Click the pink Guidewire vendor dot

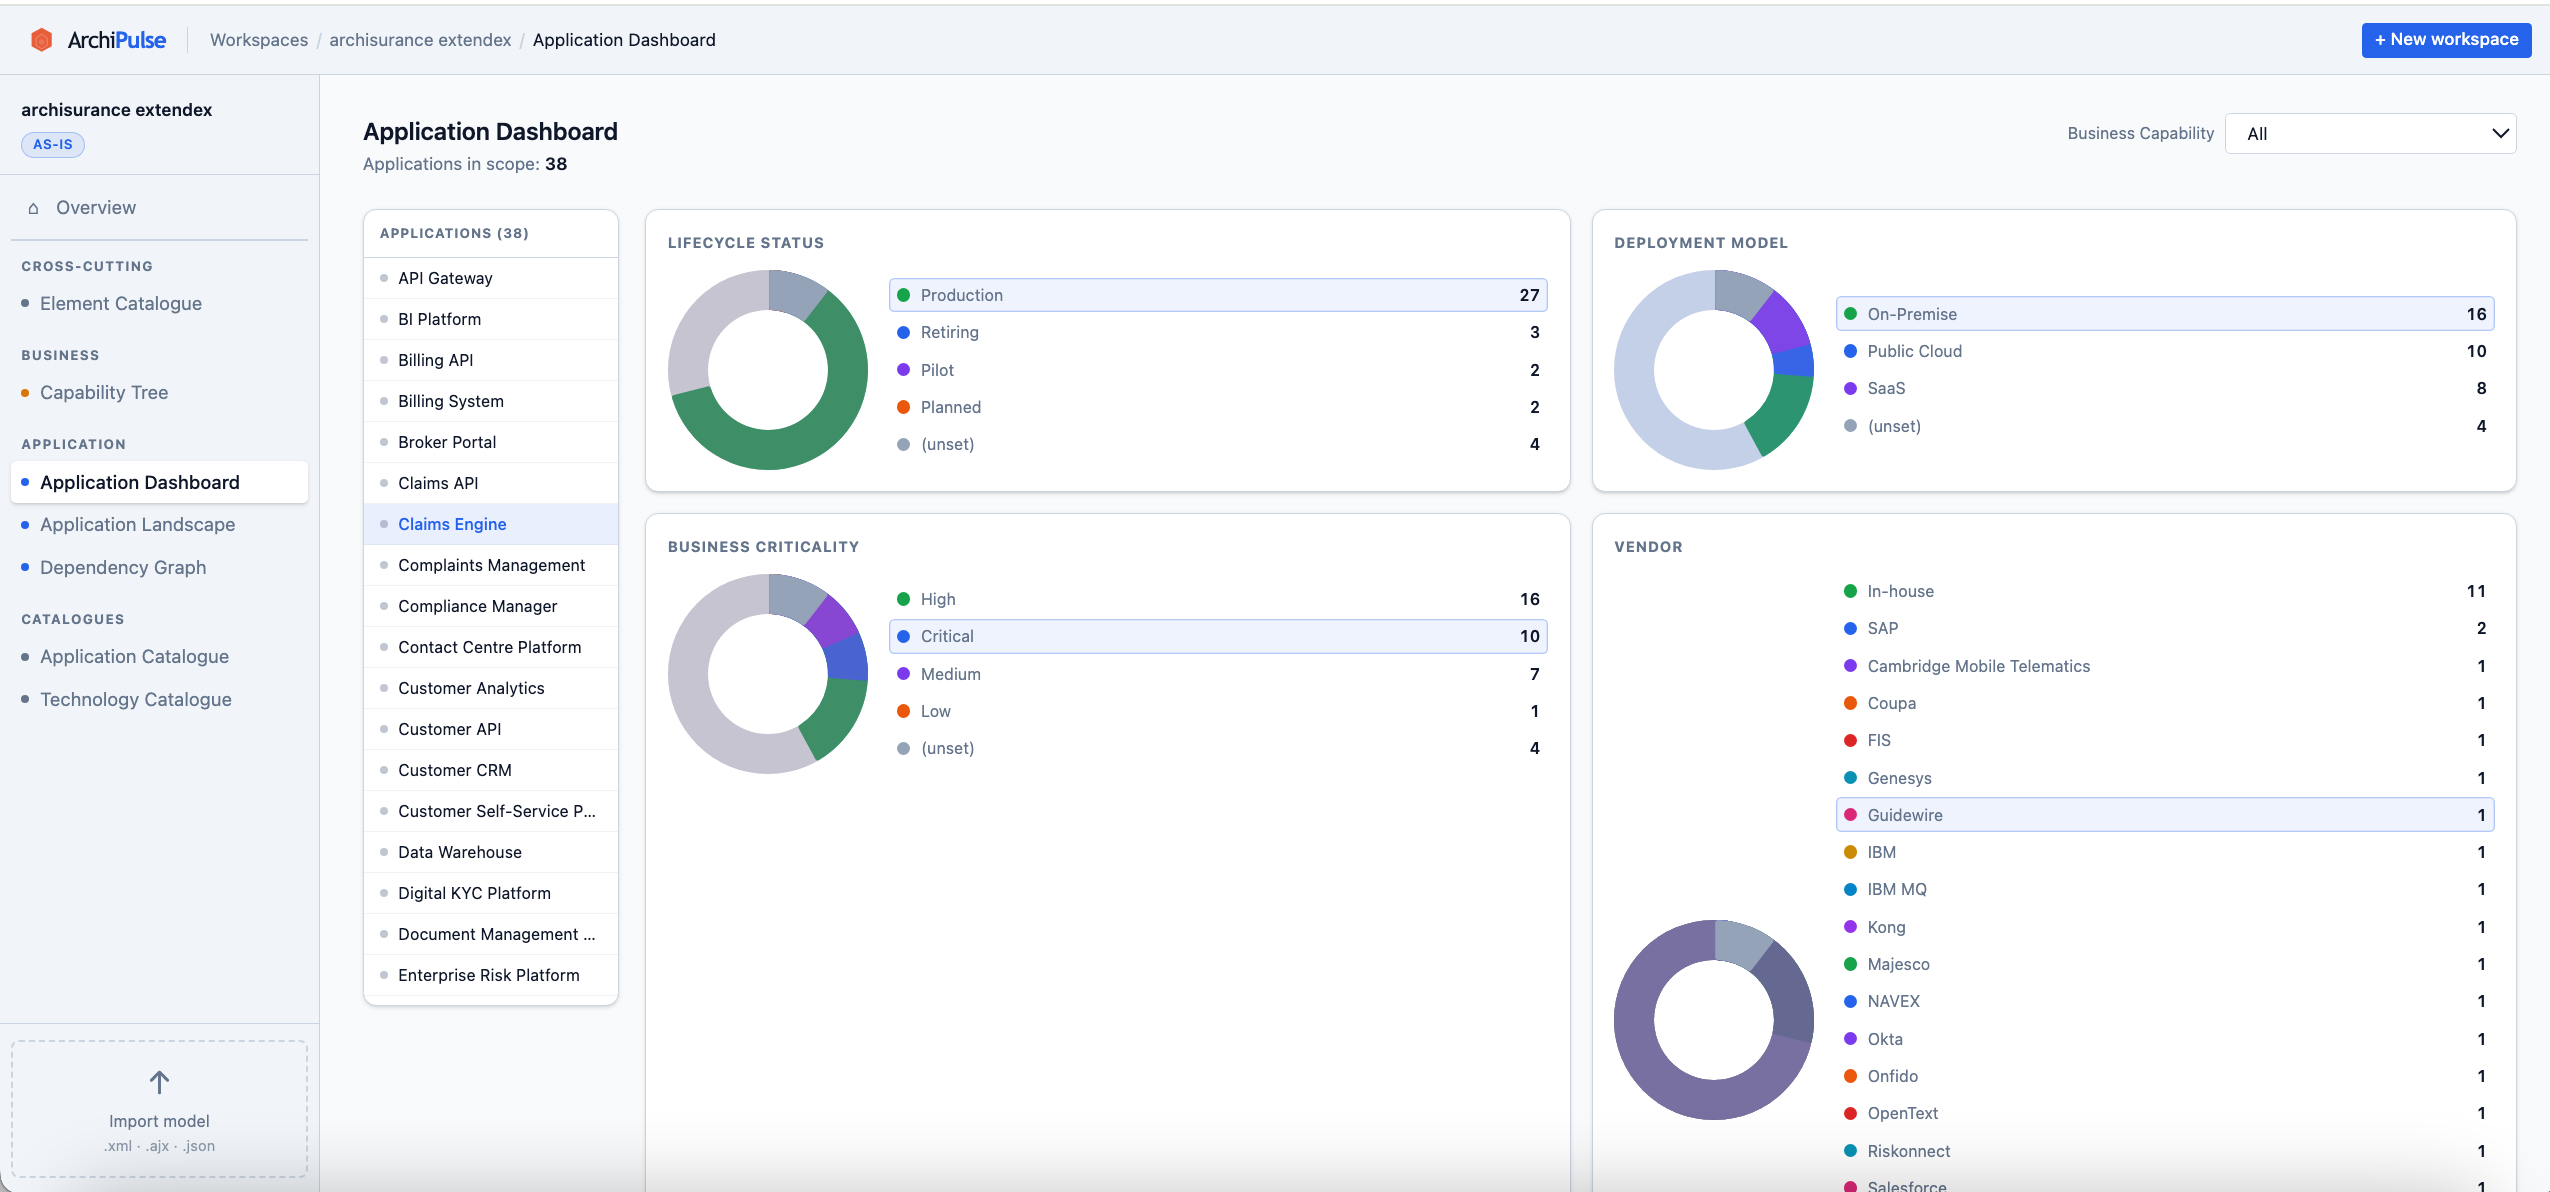pyautogui.click(x=1851, y=814)
